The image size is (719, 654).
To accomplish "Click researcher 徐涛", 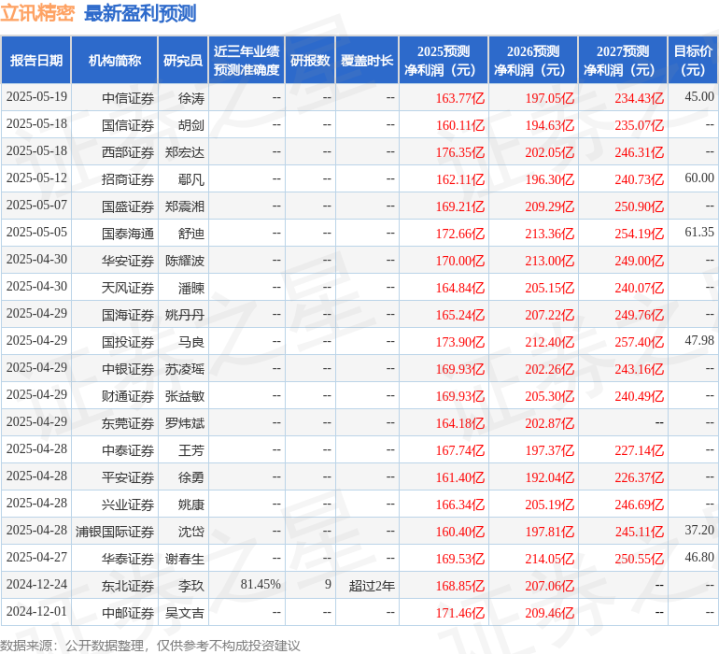I will point(191,98).
